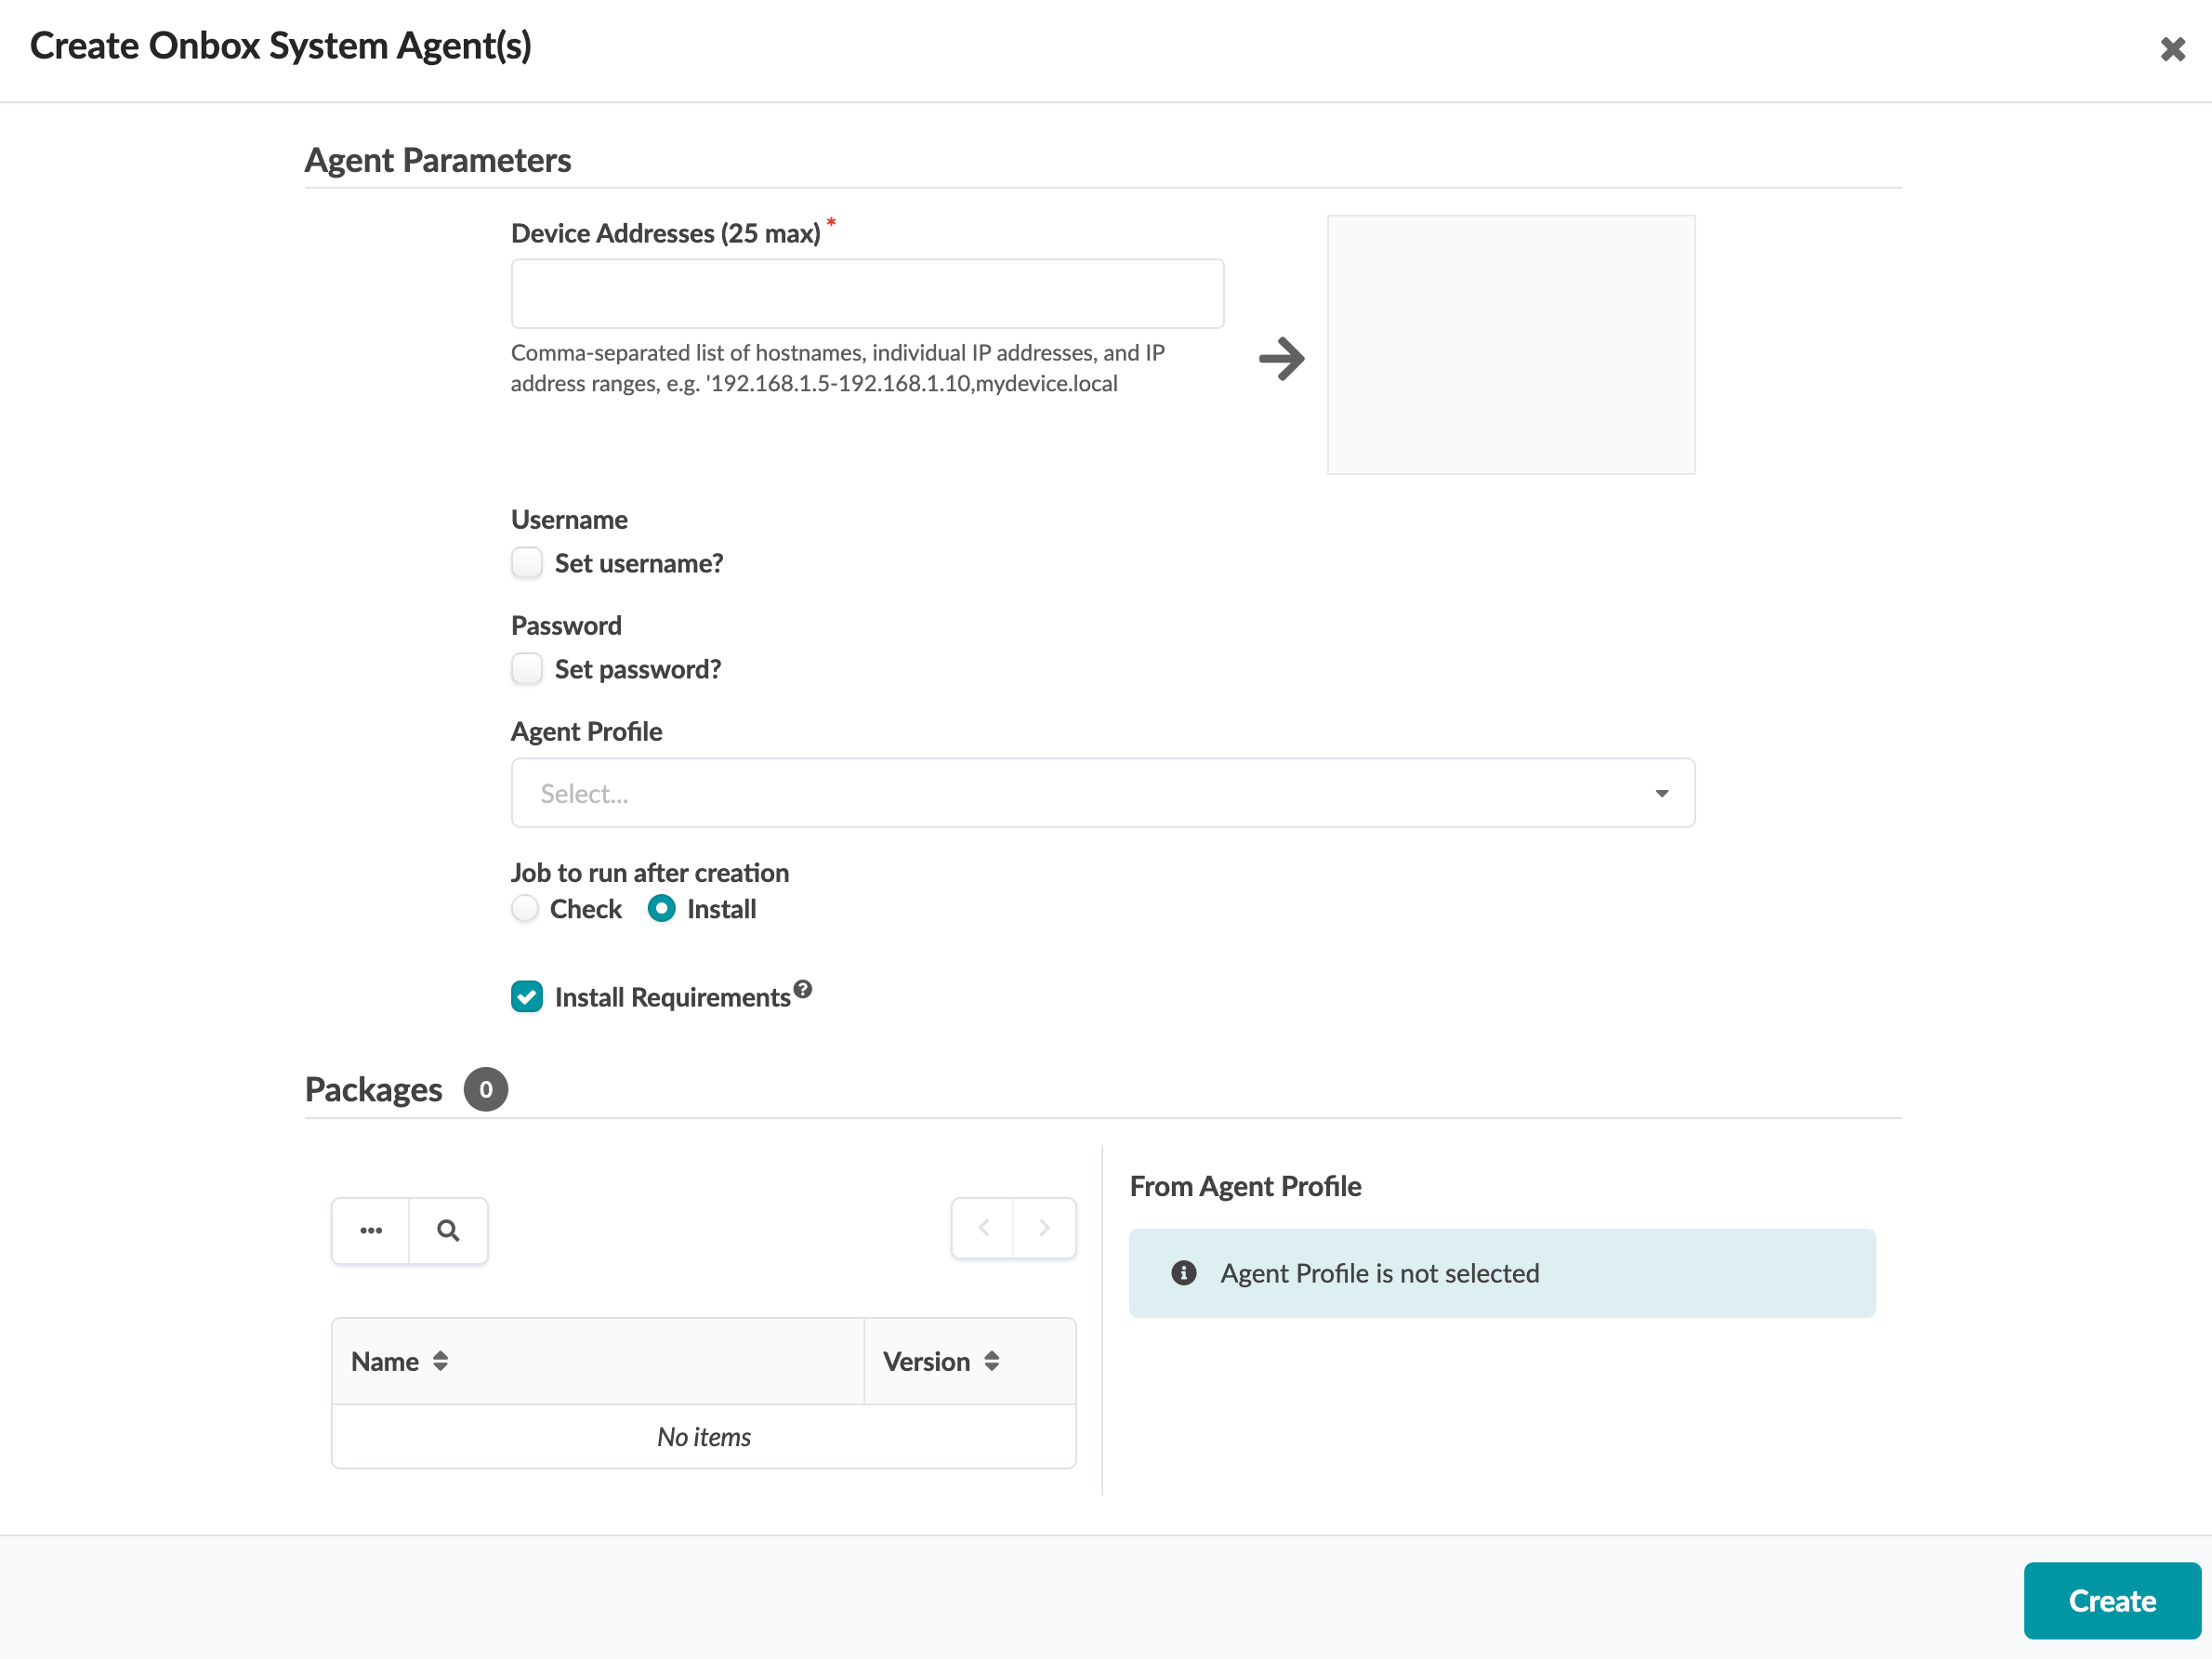This screenshot has height=1659, width=2212.
Task: Go to next packages page
Action: (1044, 1228)
